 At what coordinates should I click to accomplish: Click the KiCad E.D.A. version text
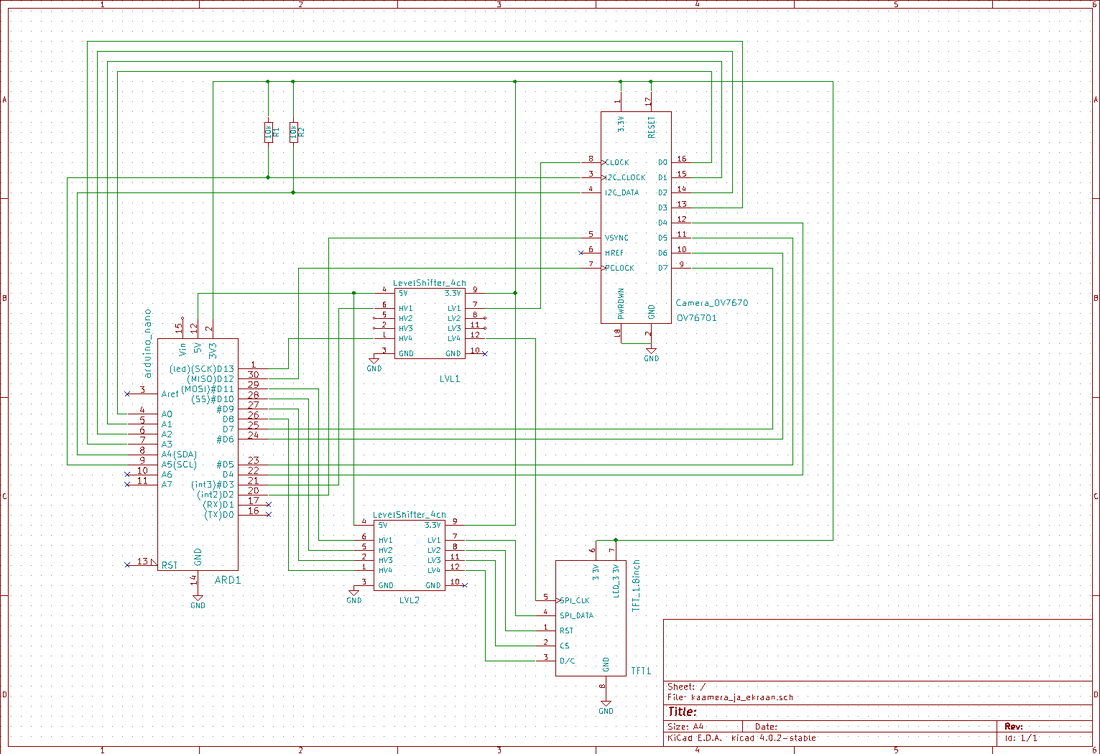742,738
